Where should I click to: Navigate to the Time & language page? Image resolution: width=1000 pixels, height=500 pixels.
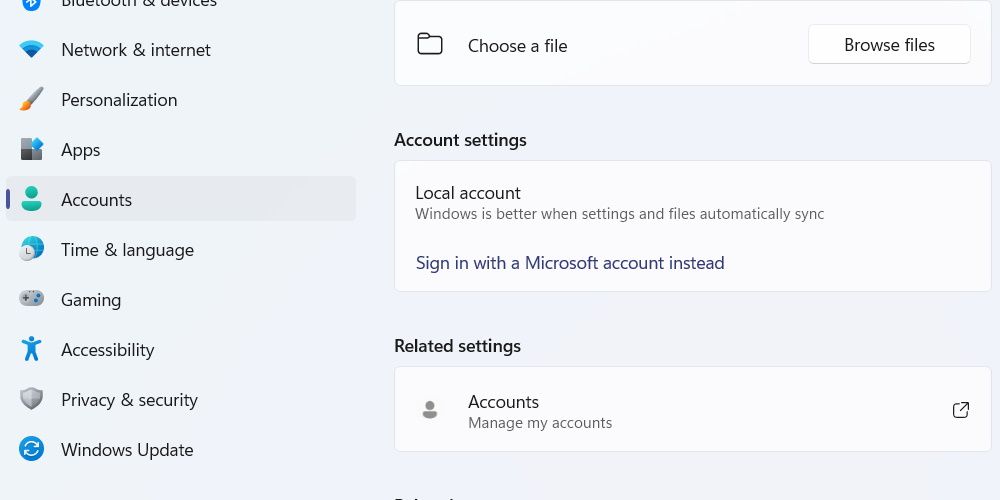(127, 250)
